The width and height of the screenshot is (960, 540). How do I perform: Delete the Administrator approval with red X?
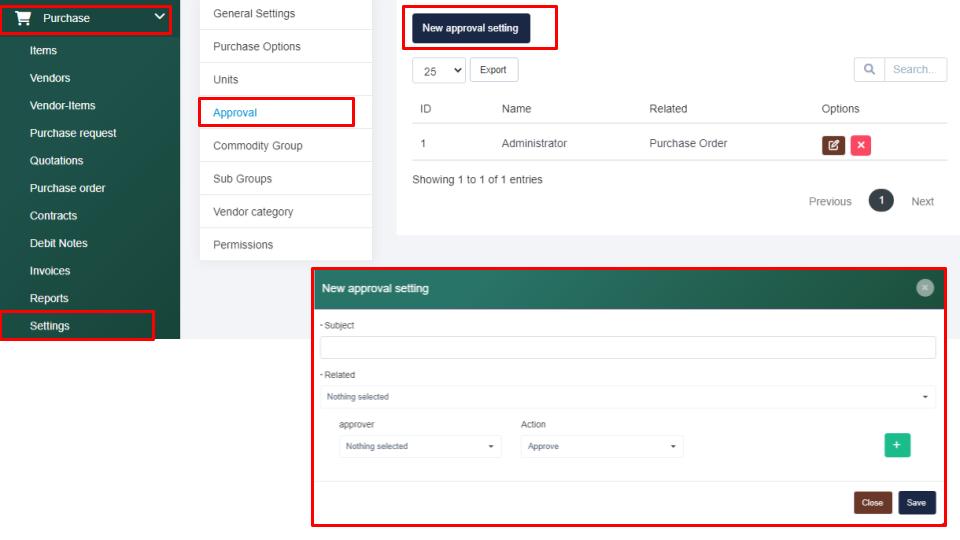click(x=861, y=145)
